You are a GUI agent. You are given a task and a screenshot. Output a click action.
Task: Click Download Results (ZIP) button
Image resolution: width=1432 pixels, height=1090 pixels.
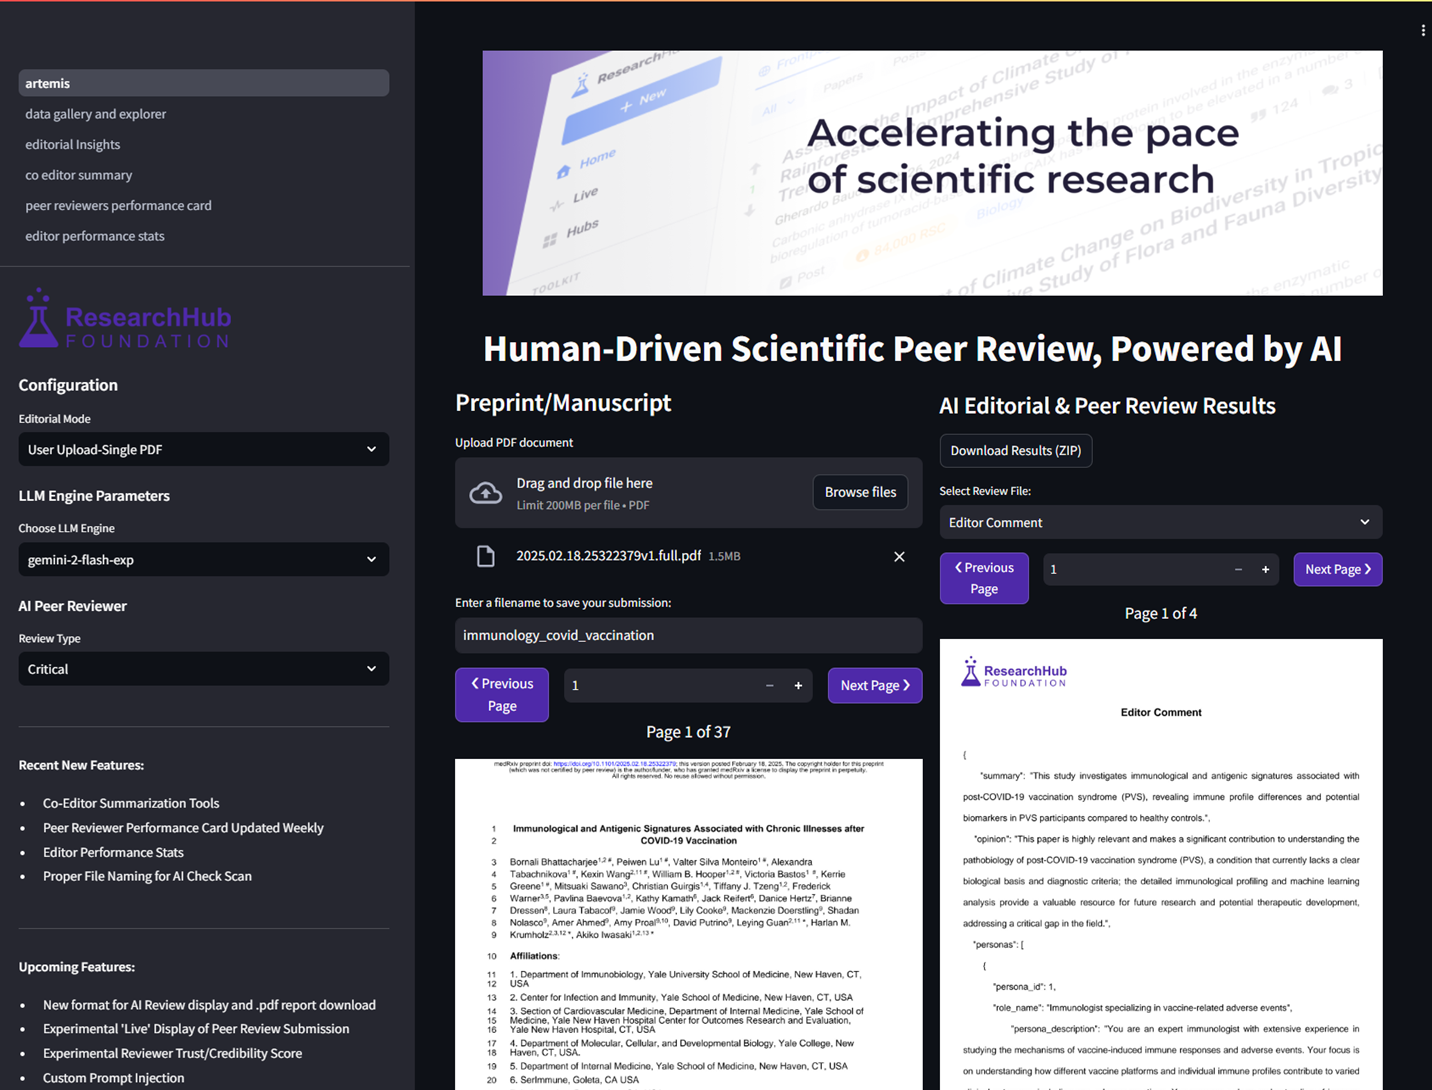pos(1015,451)
